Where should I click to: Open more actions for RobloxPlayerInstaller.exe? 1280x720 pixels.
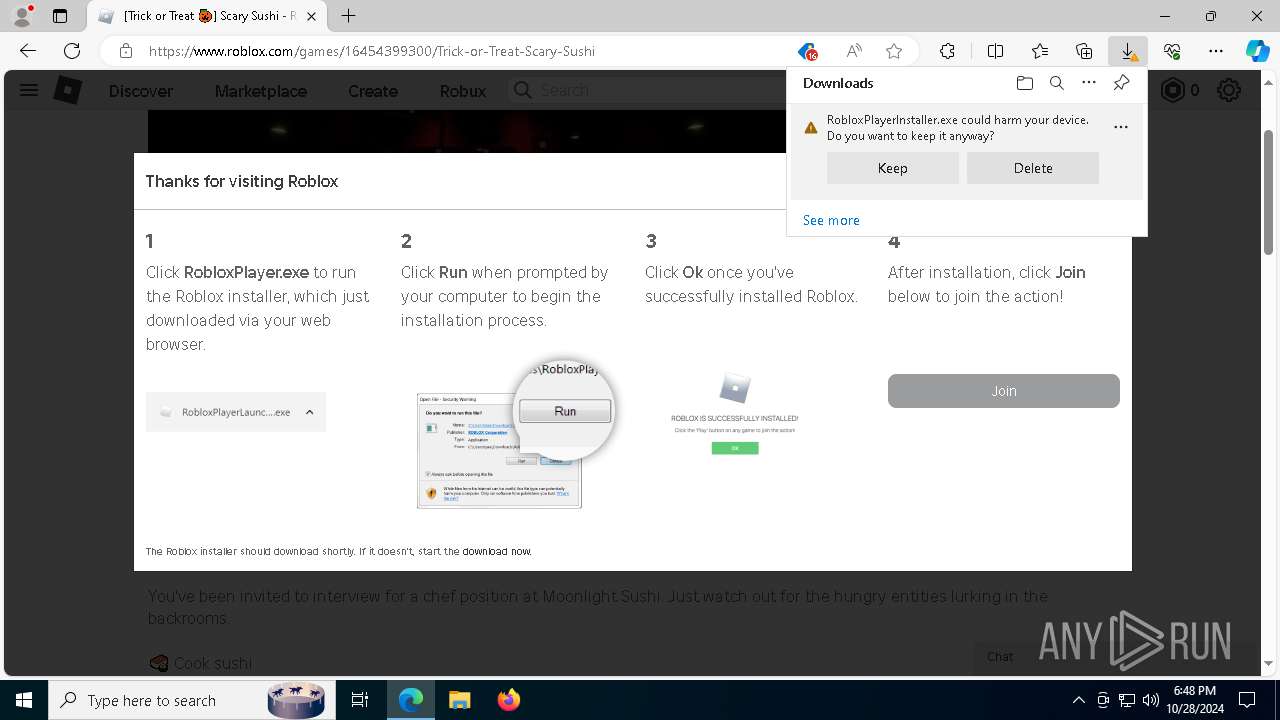[x=1121, y=127]
